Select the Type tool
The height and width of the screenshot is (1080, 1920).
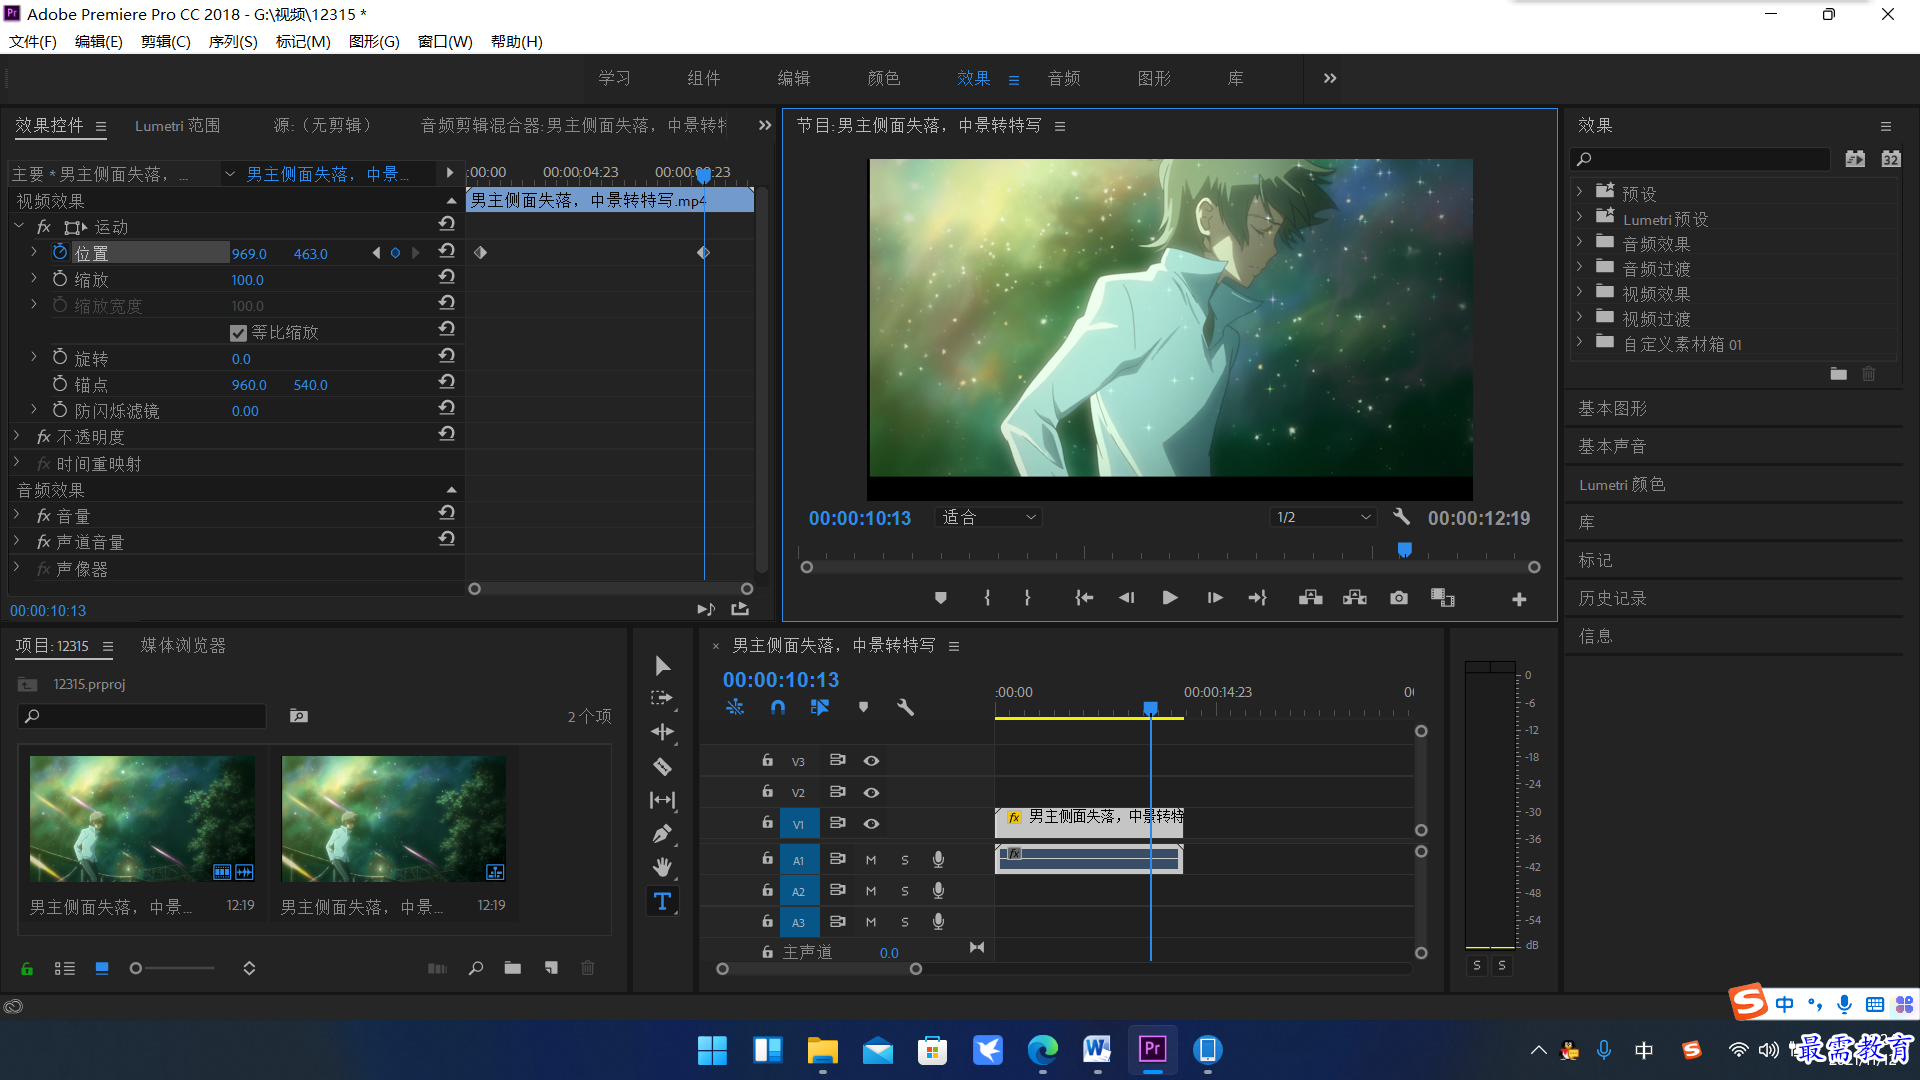662,901
